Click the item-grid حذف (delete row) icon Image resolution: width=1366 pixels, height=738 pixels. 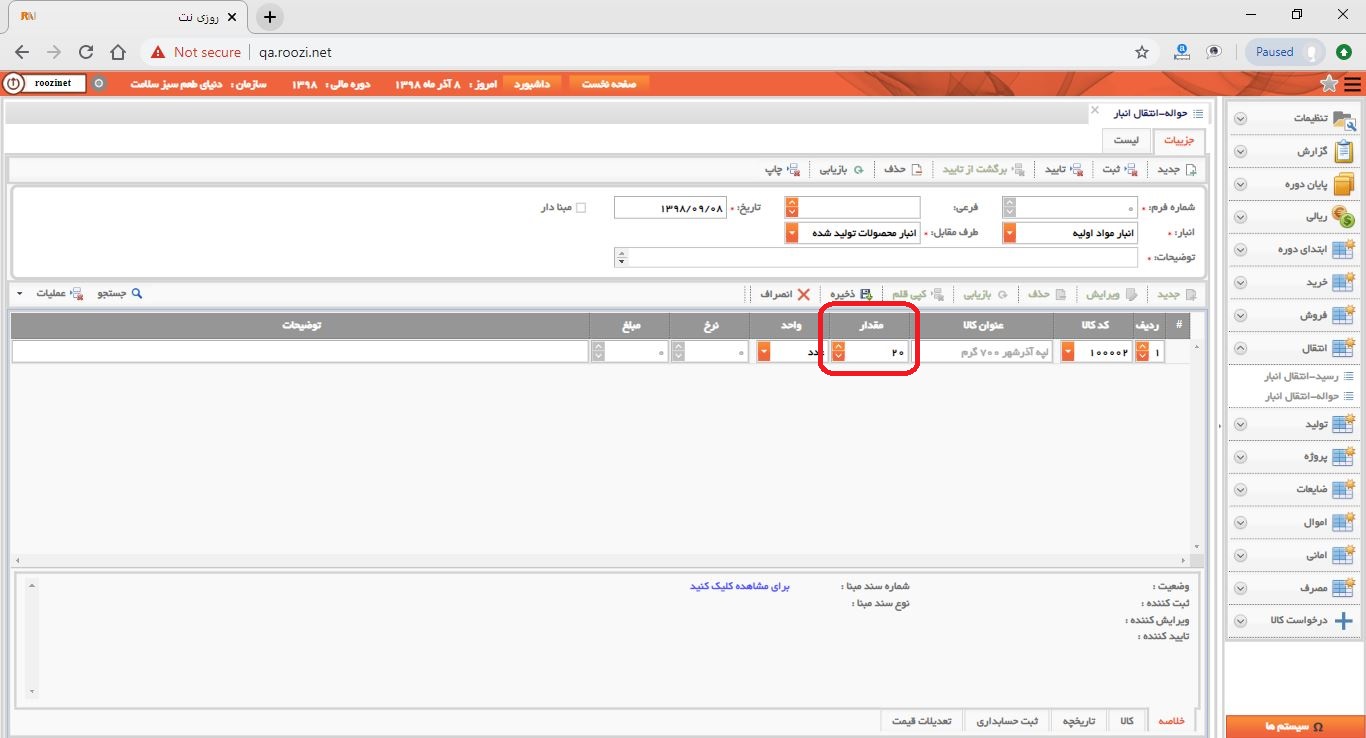pos(1061,295)
